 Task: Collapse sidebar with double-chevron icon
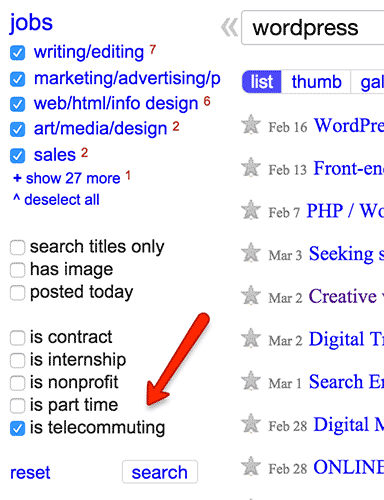click(x=229, y=28)
